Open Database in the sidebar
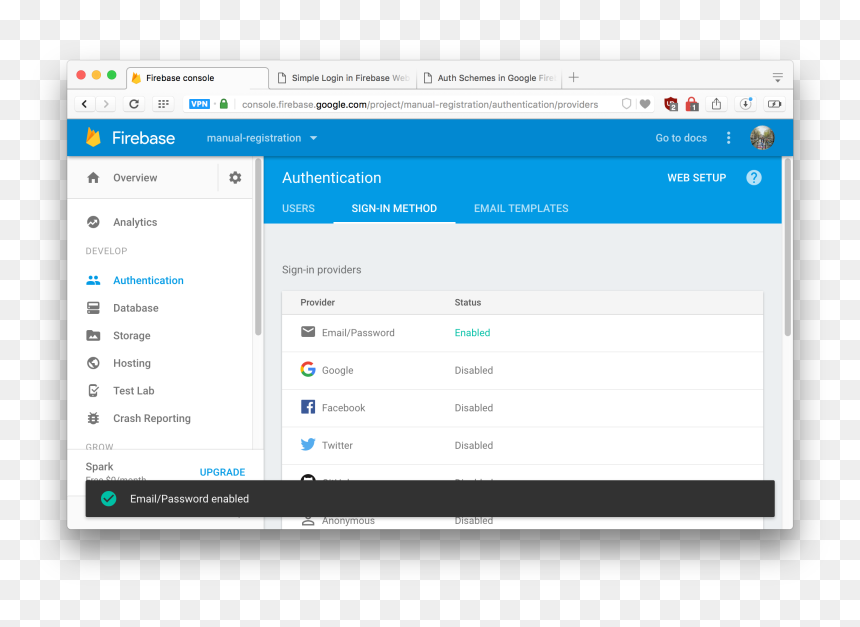Image resolution: width=860 pixels, height=627 pixels. 135,308
